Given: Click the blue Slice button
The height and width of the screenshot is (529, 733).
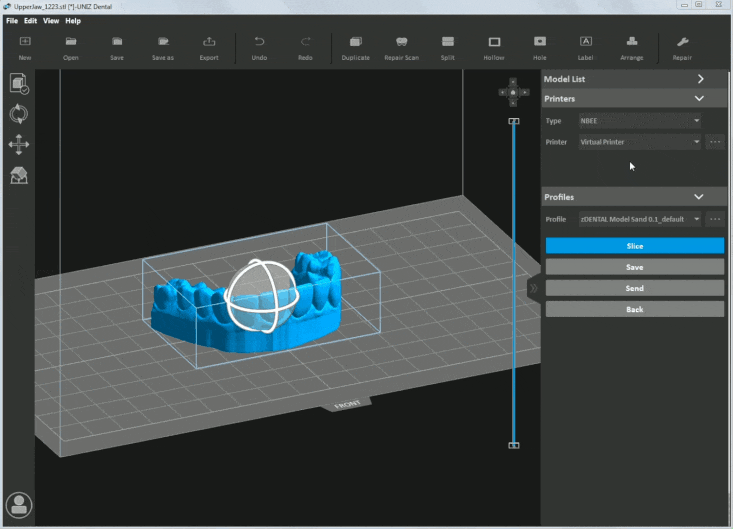Looking at the screenshot, I should pos(634,246).
